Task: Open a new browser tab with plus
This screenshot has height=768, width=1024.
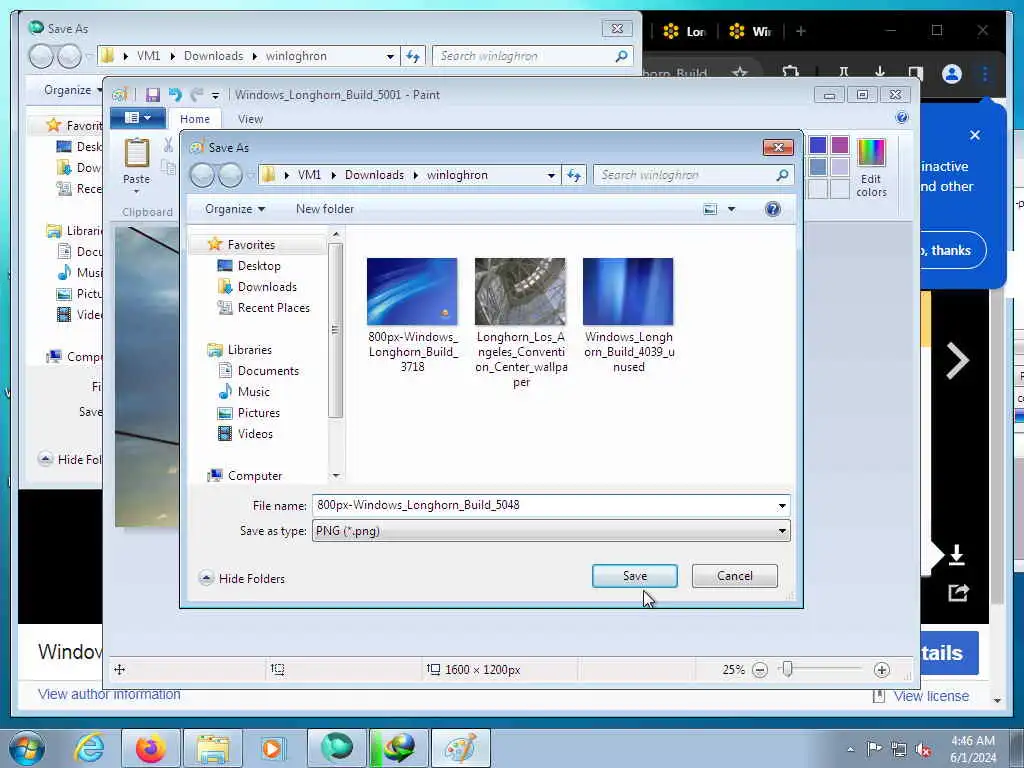Action: click(801, 31)
